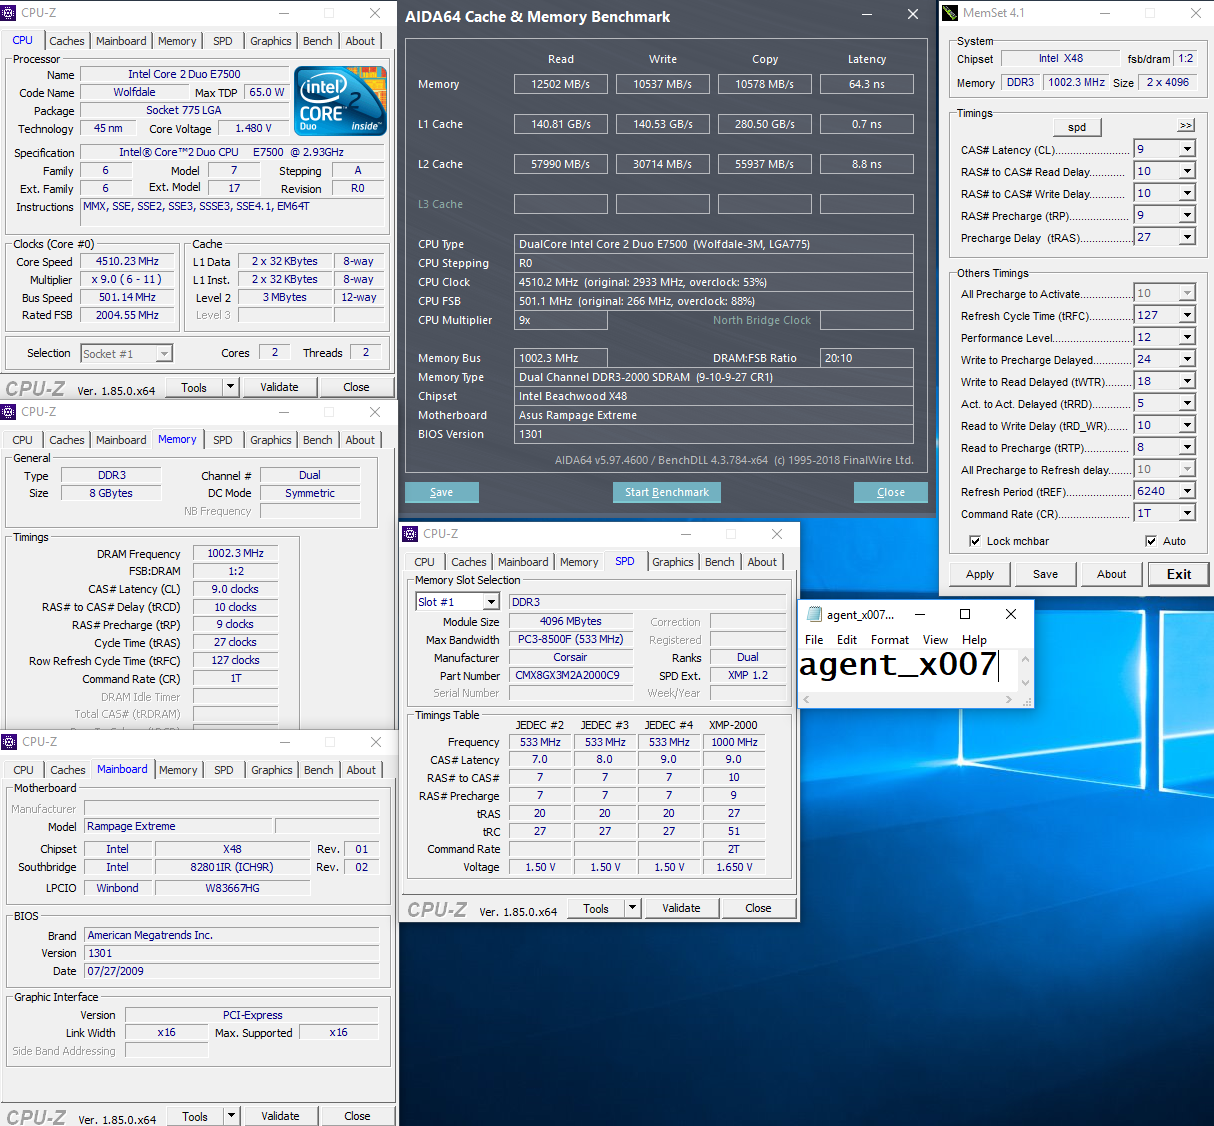Click Start Benchmark in AIDA64
Screen dimensions: 1214x1126
click(x=667, y=492)
